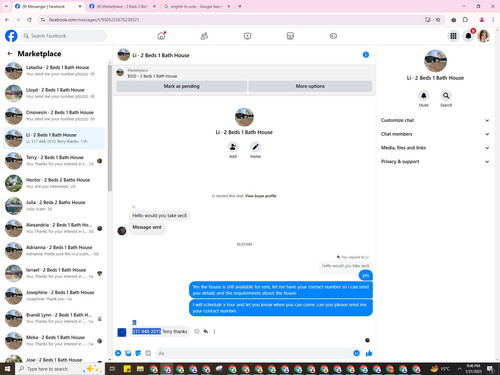This screenshot has height=375, width=500.
Task: Send a thumbs up like
Action: point(369,353)
